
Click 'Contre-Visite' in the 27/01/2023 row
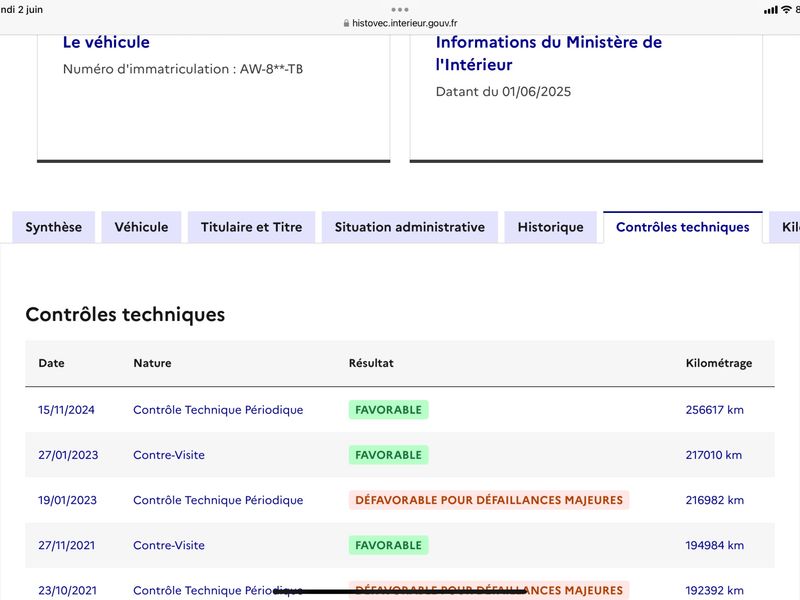[169, 455]
